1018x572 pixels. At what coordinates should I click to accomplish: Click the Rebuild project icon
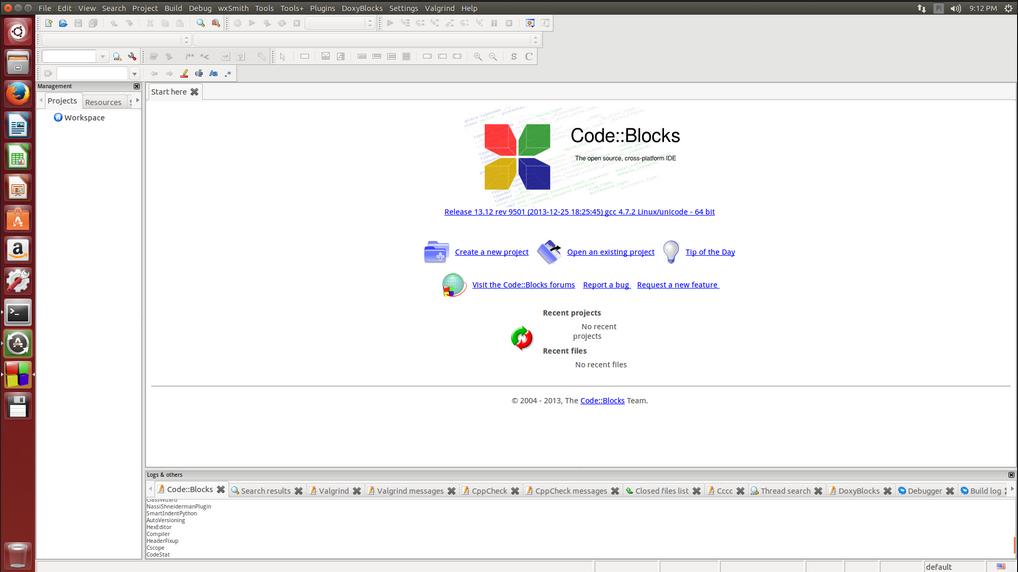(282, 23)
